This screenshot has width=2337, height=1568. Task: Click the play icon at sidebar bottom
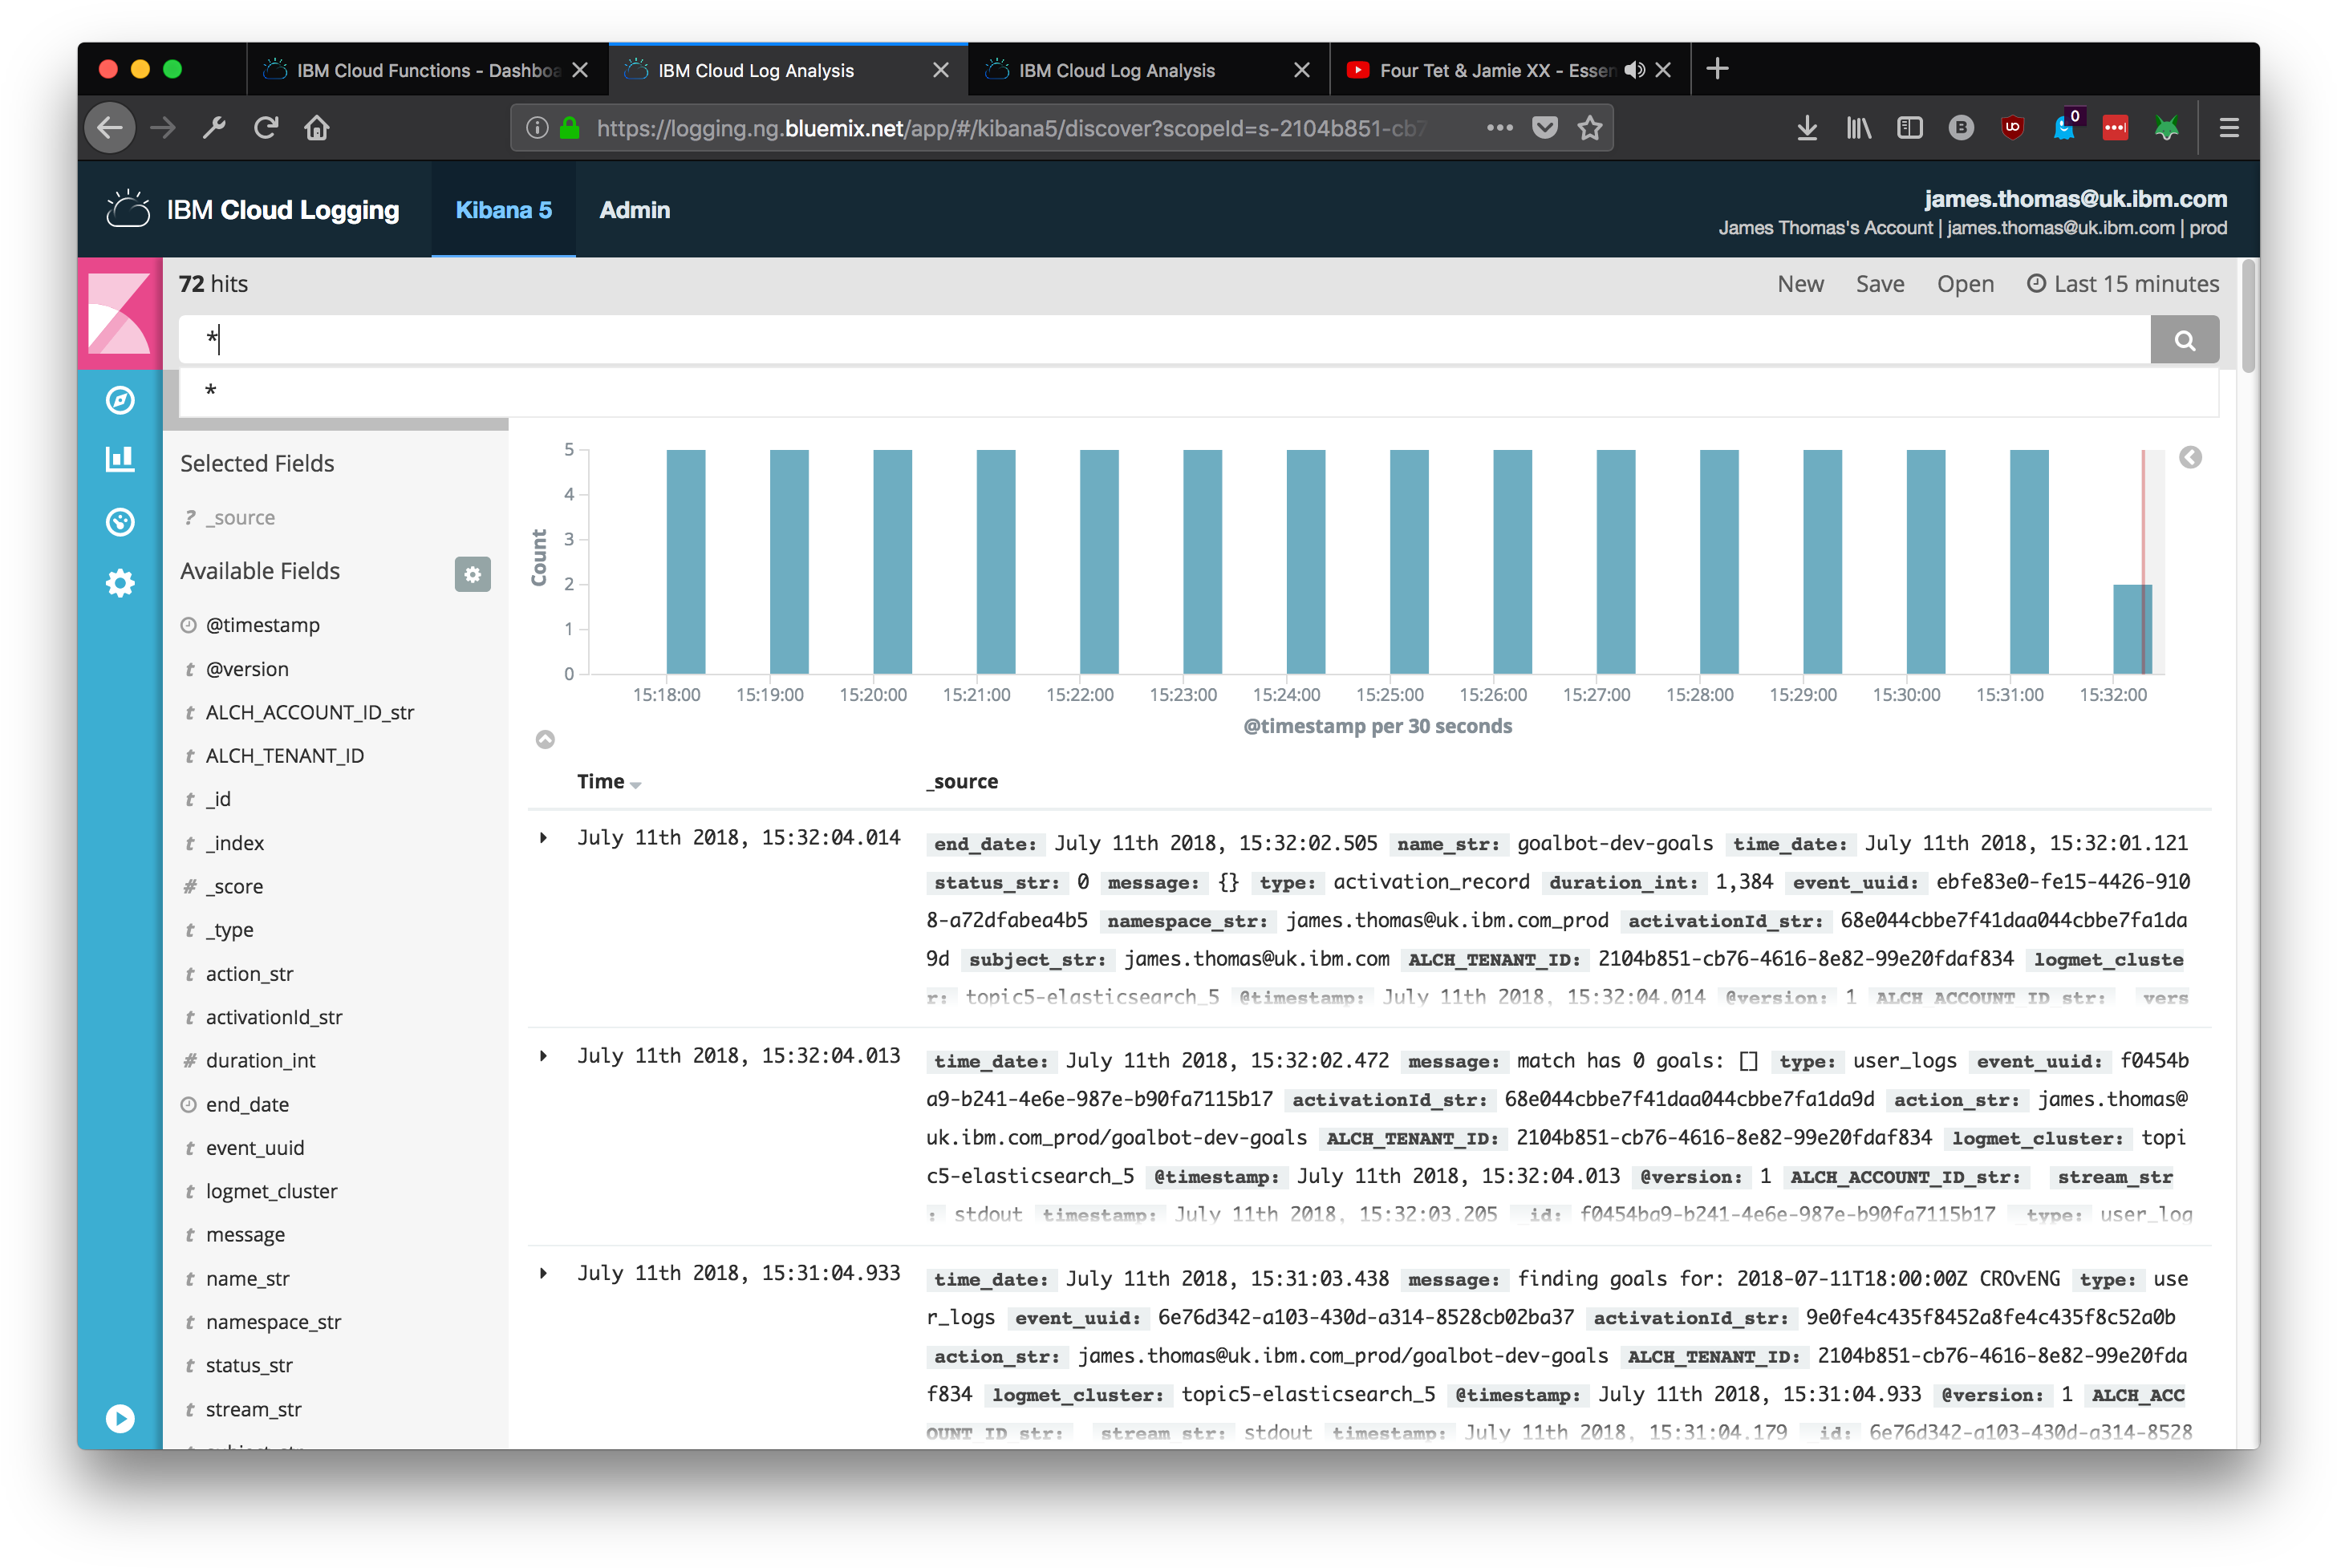120,1418
